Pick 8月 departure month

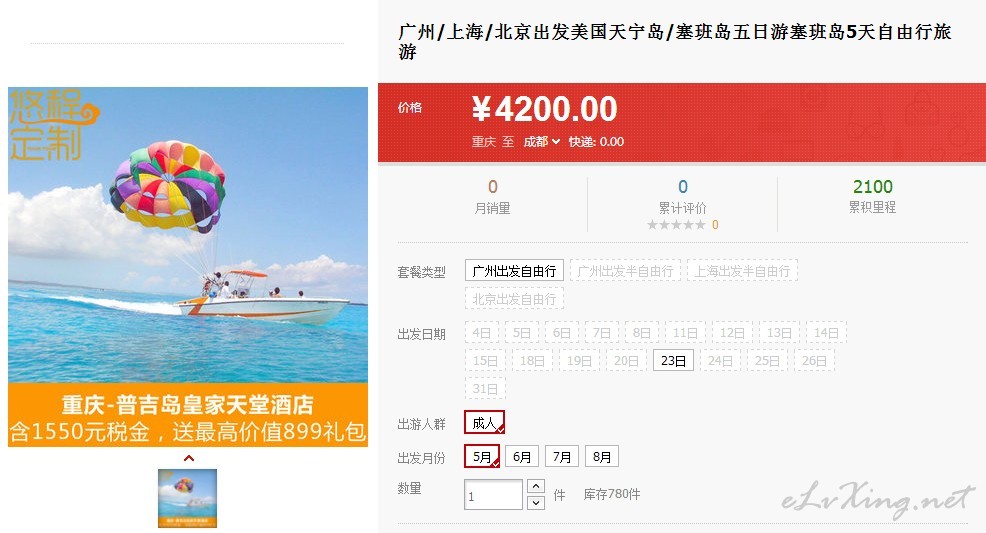[602, 456]
